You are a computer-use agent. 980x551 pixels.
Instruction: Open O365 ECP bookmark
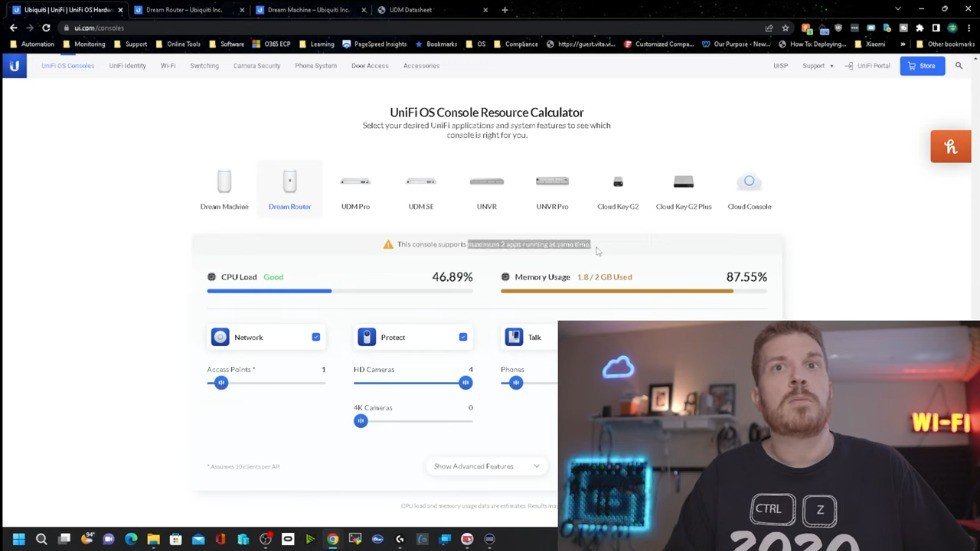(x=271, y=44)
